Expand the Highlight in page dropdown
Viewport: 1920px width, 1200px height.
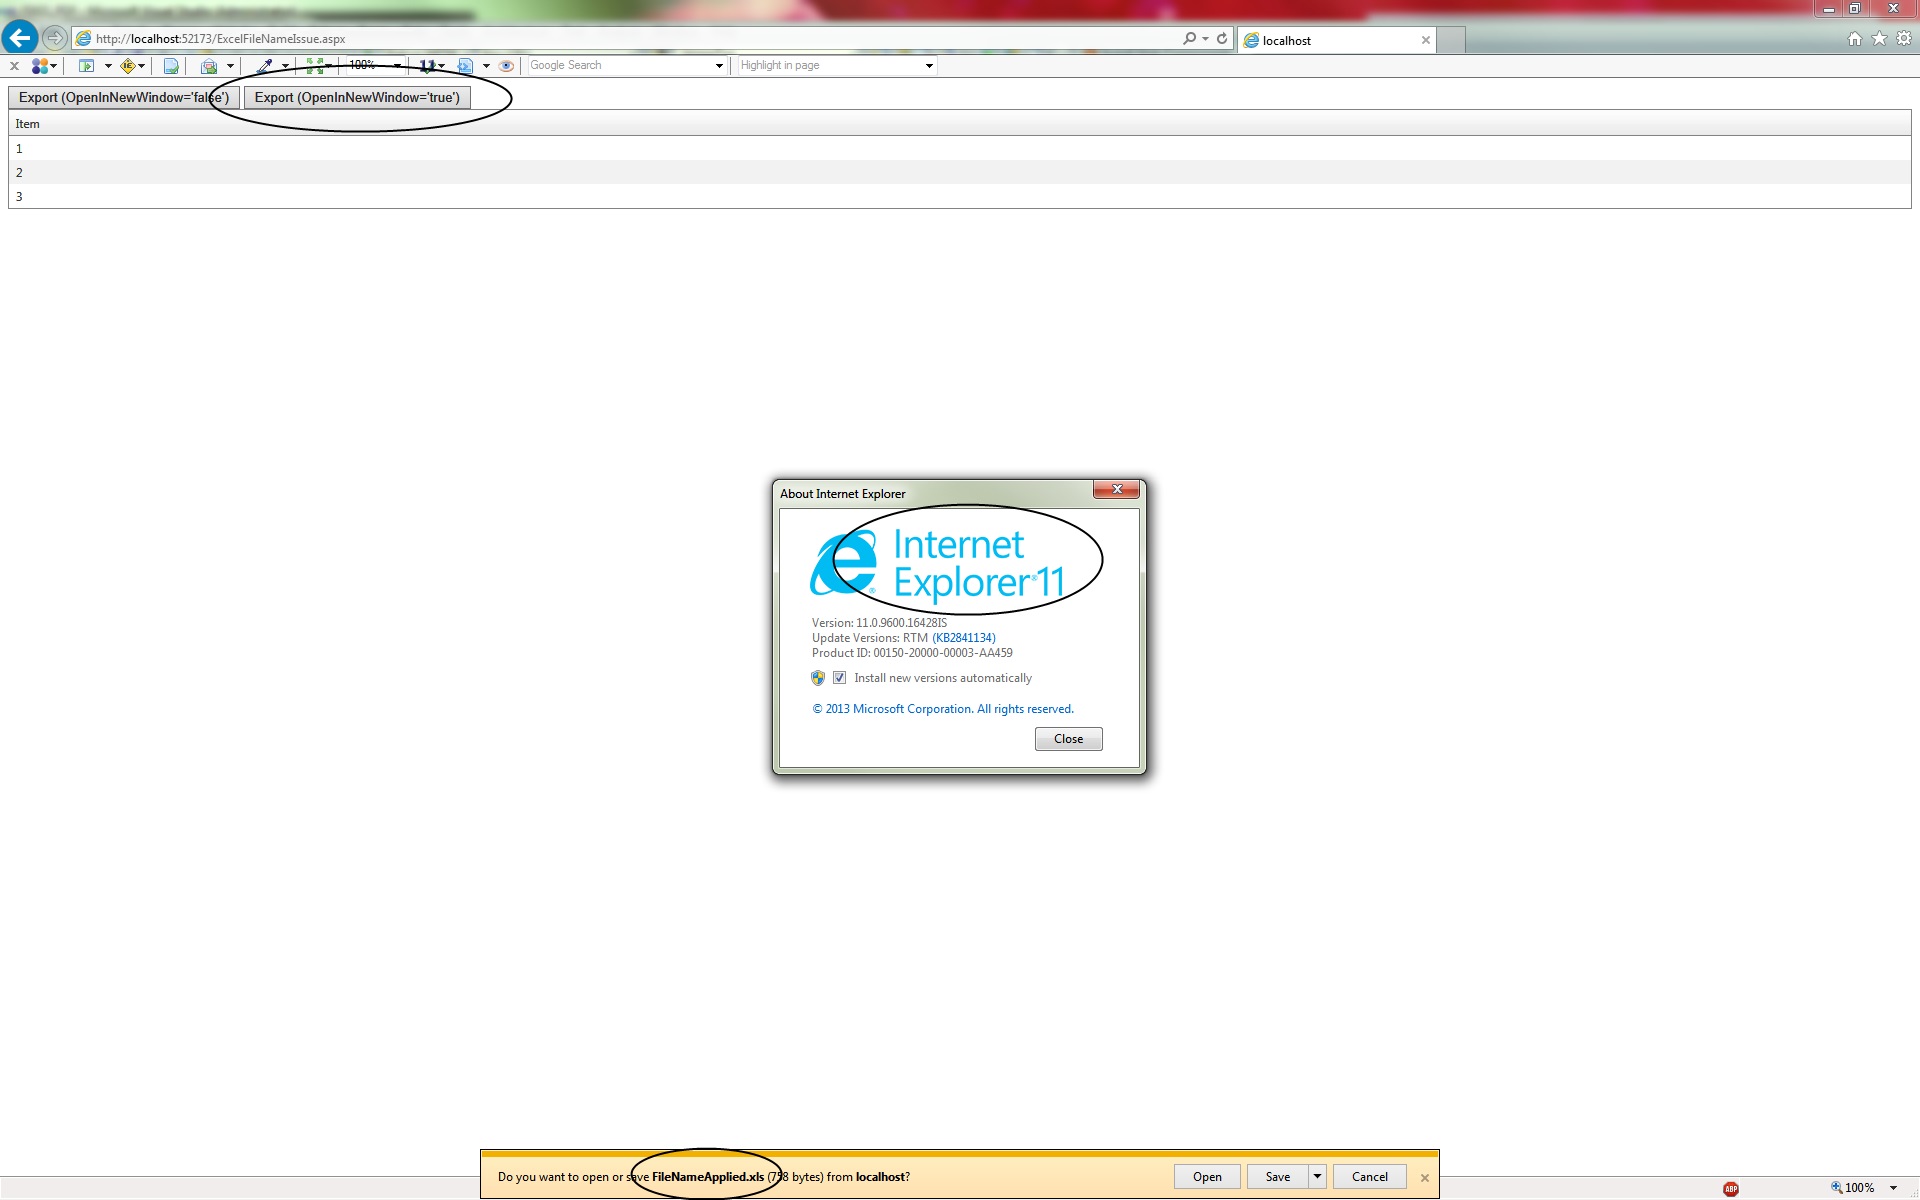coord(929,66)
